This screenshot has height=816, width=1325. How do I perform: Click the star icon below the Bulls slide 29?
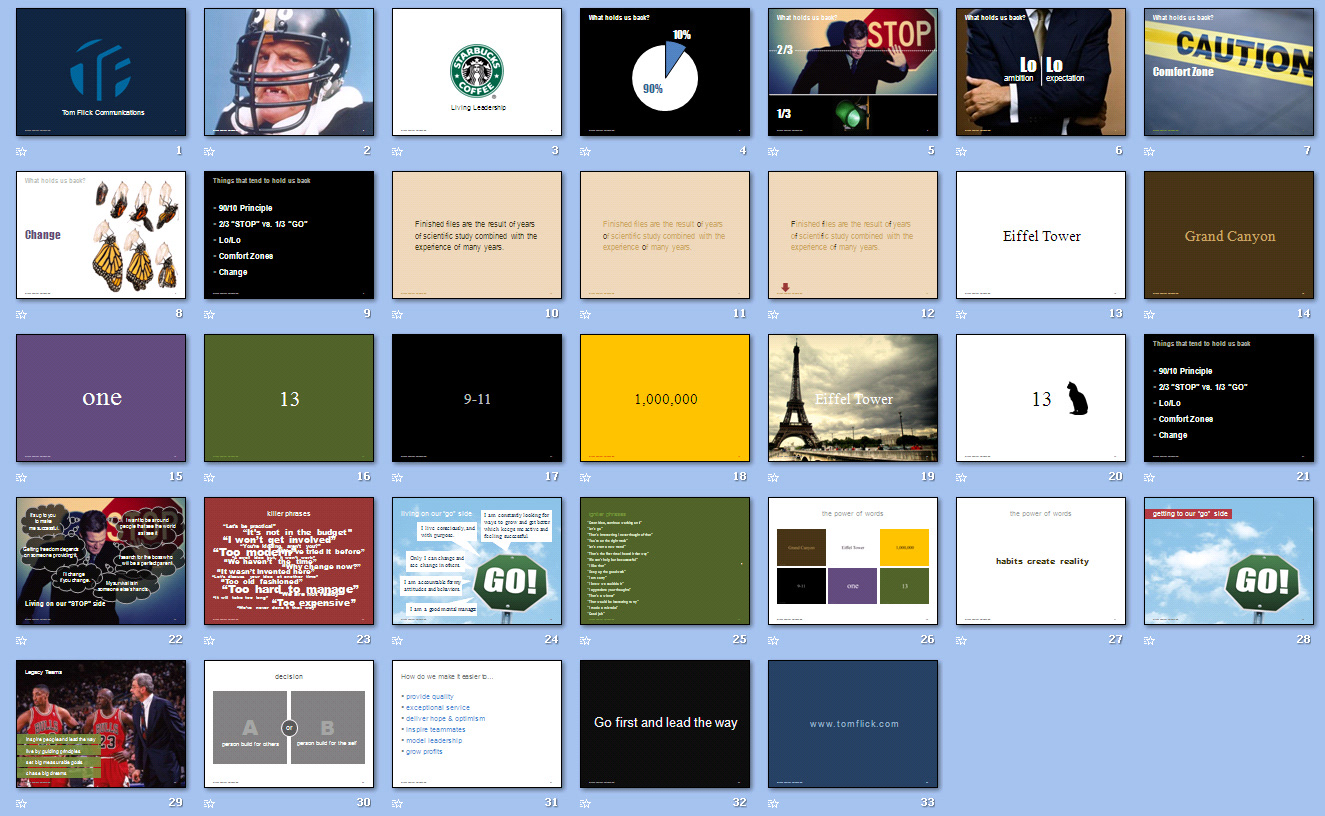coord(21,803)
